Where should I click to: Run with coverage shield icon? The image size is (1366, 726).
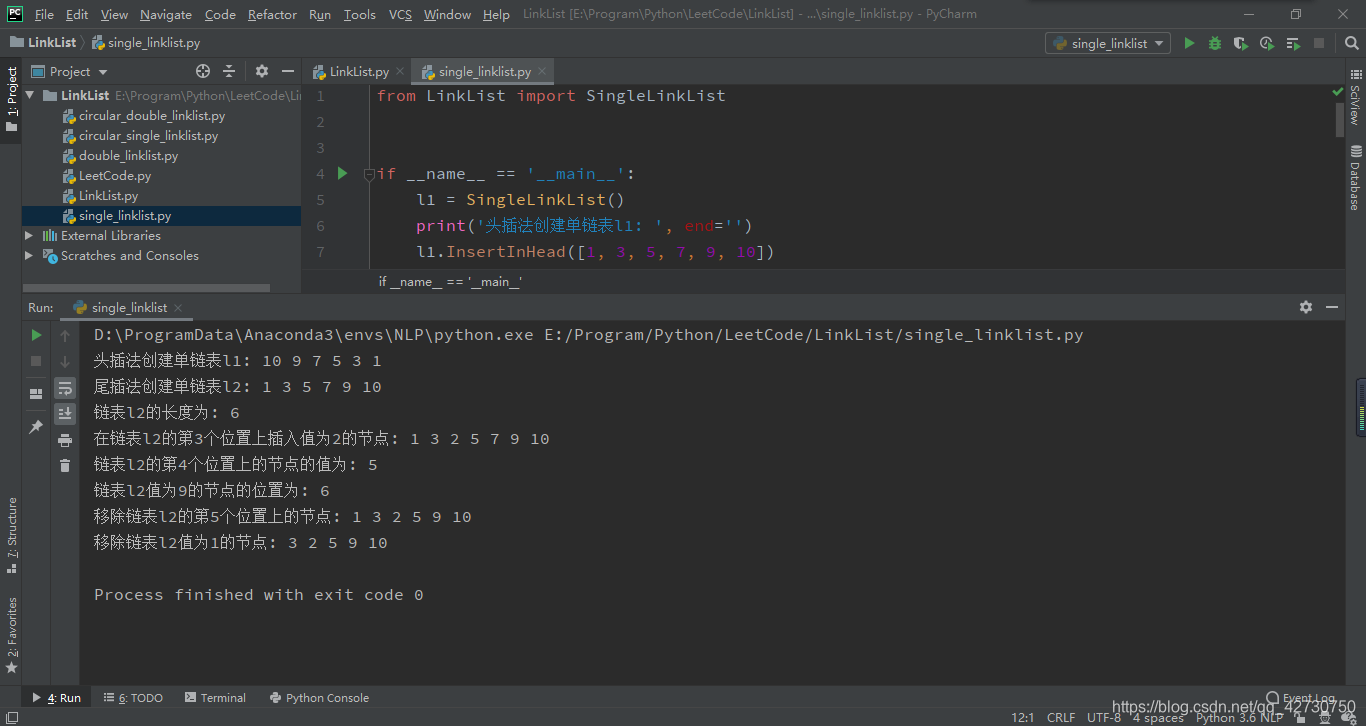(x=1241, y=43)
